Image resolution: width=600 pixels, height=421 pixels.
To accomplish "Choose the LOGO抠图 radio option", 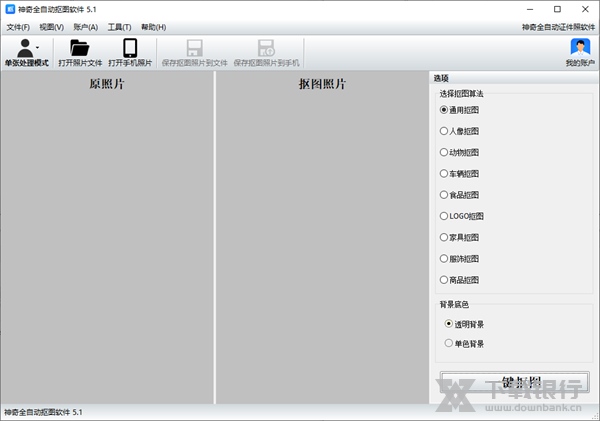I will tap(445, 215).
